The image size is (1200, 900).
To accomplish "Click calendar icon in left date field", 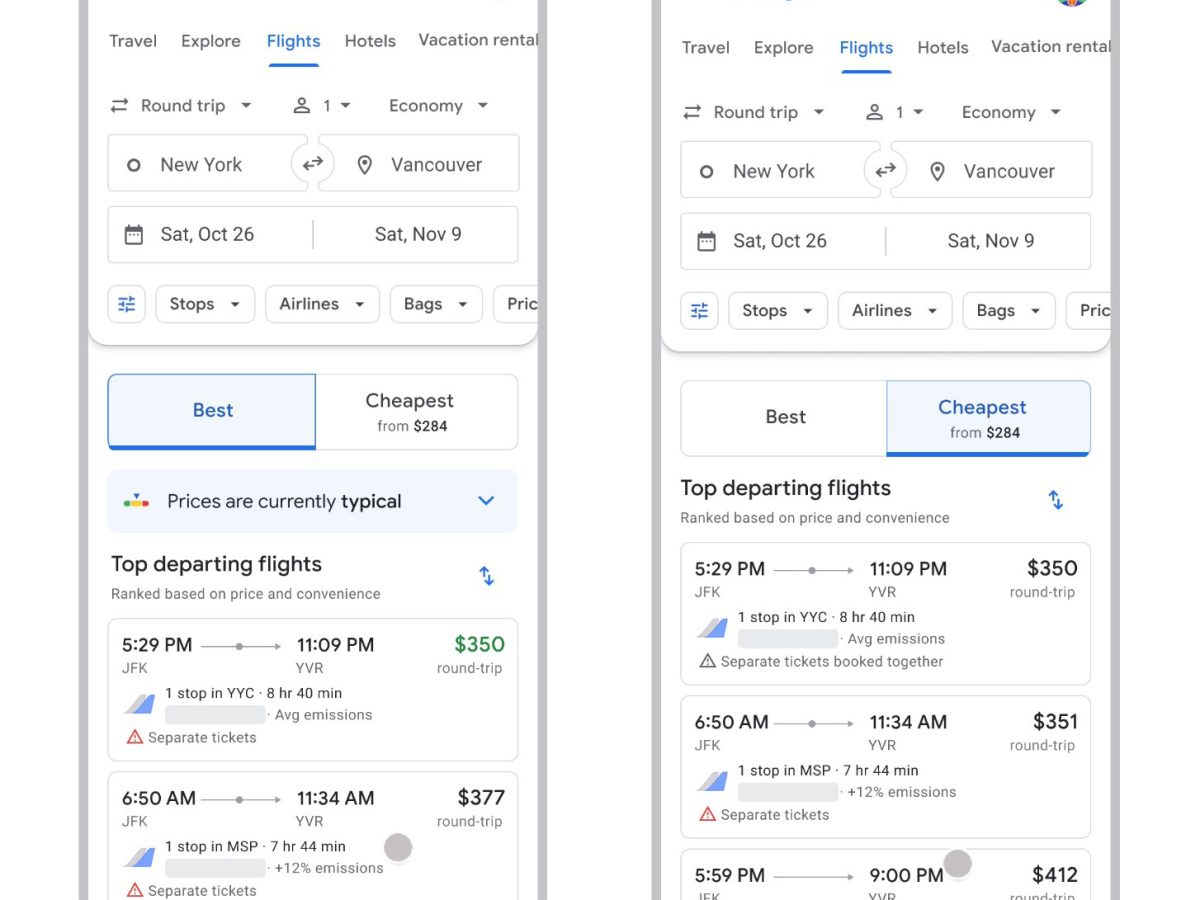I will point(134,235).
